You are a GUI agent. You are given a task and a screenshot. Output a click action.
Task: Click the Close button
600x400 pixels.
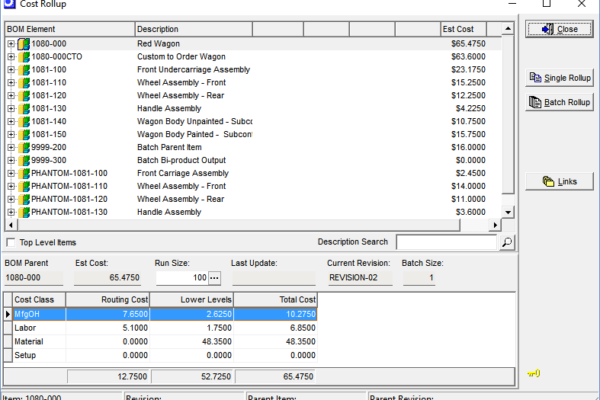[x=559, y=29]
